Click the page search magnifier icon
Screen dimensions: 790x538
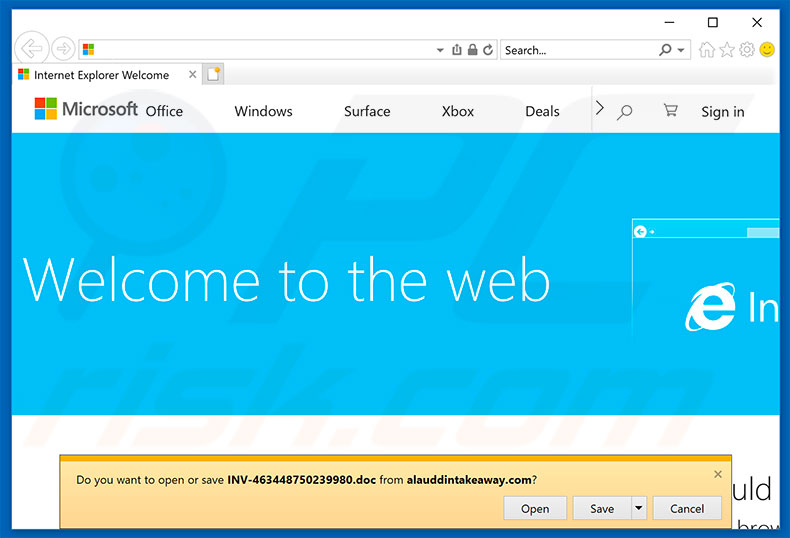point(625,112)
